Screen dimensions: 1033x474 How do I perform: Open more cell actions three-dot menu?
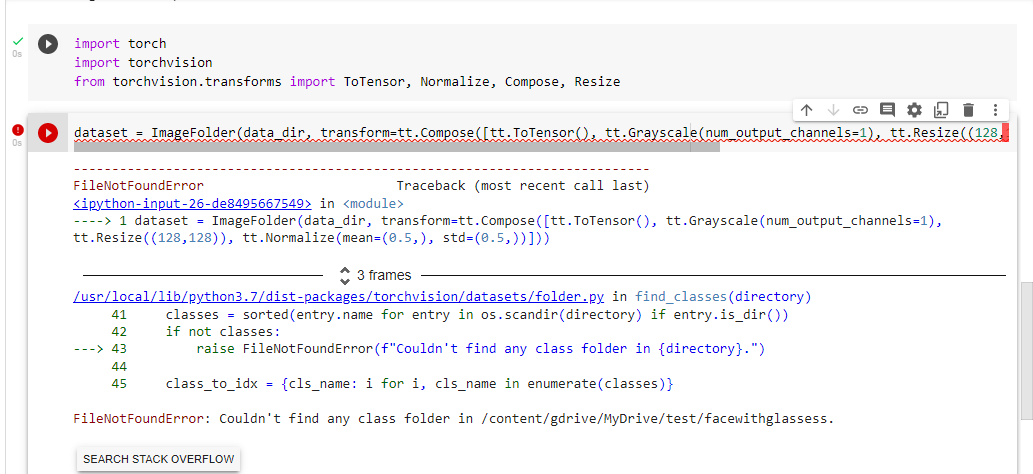(994, 109)
